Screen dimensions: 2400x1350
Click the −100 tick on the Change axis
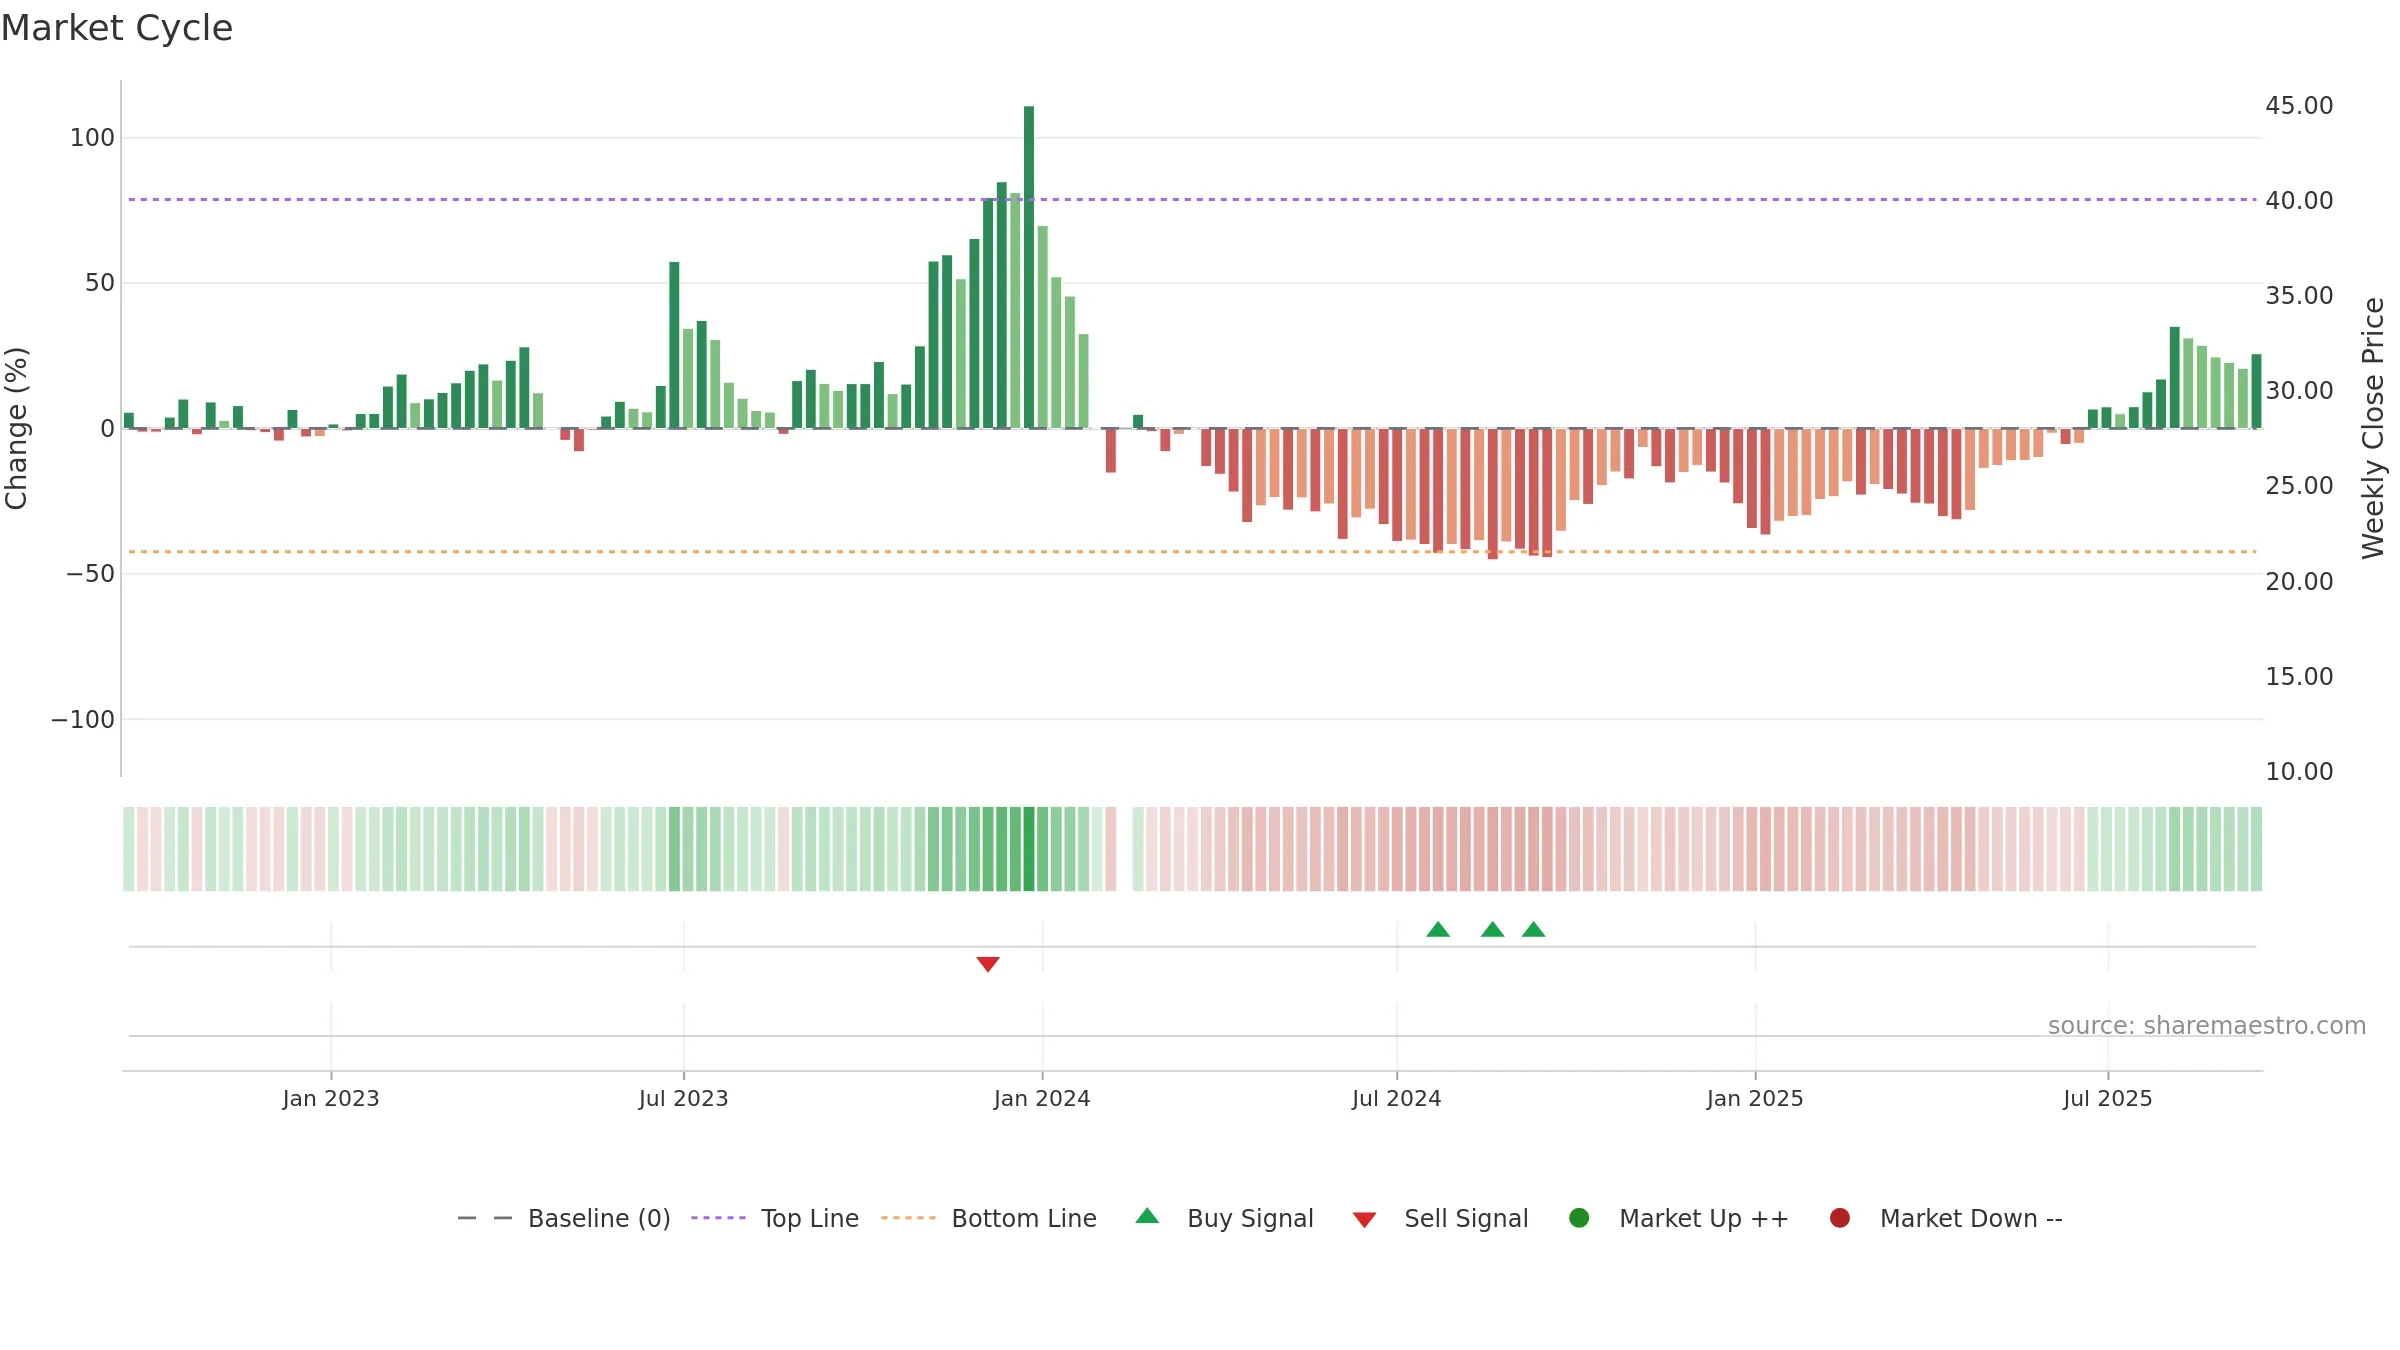point(83,719)
